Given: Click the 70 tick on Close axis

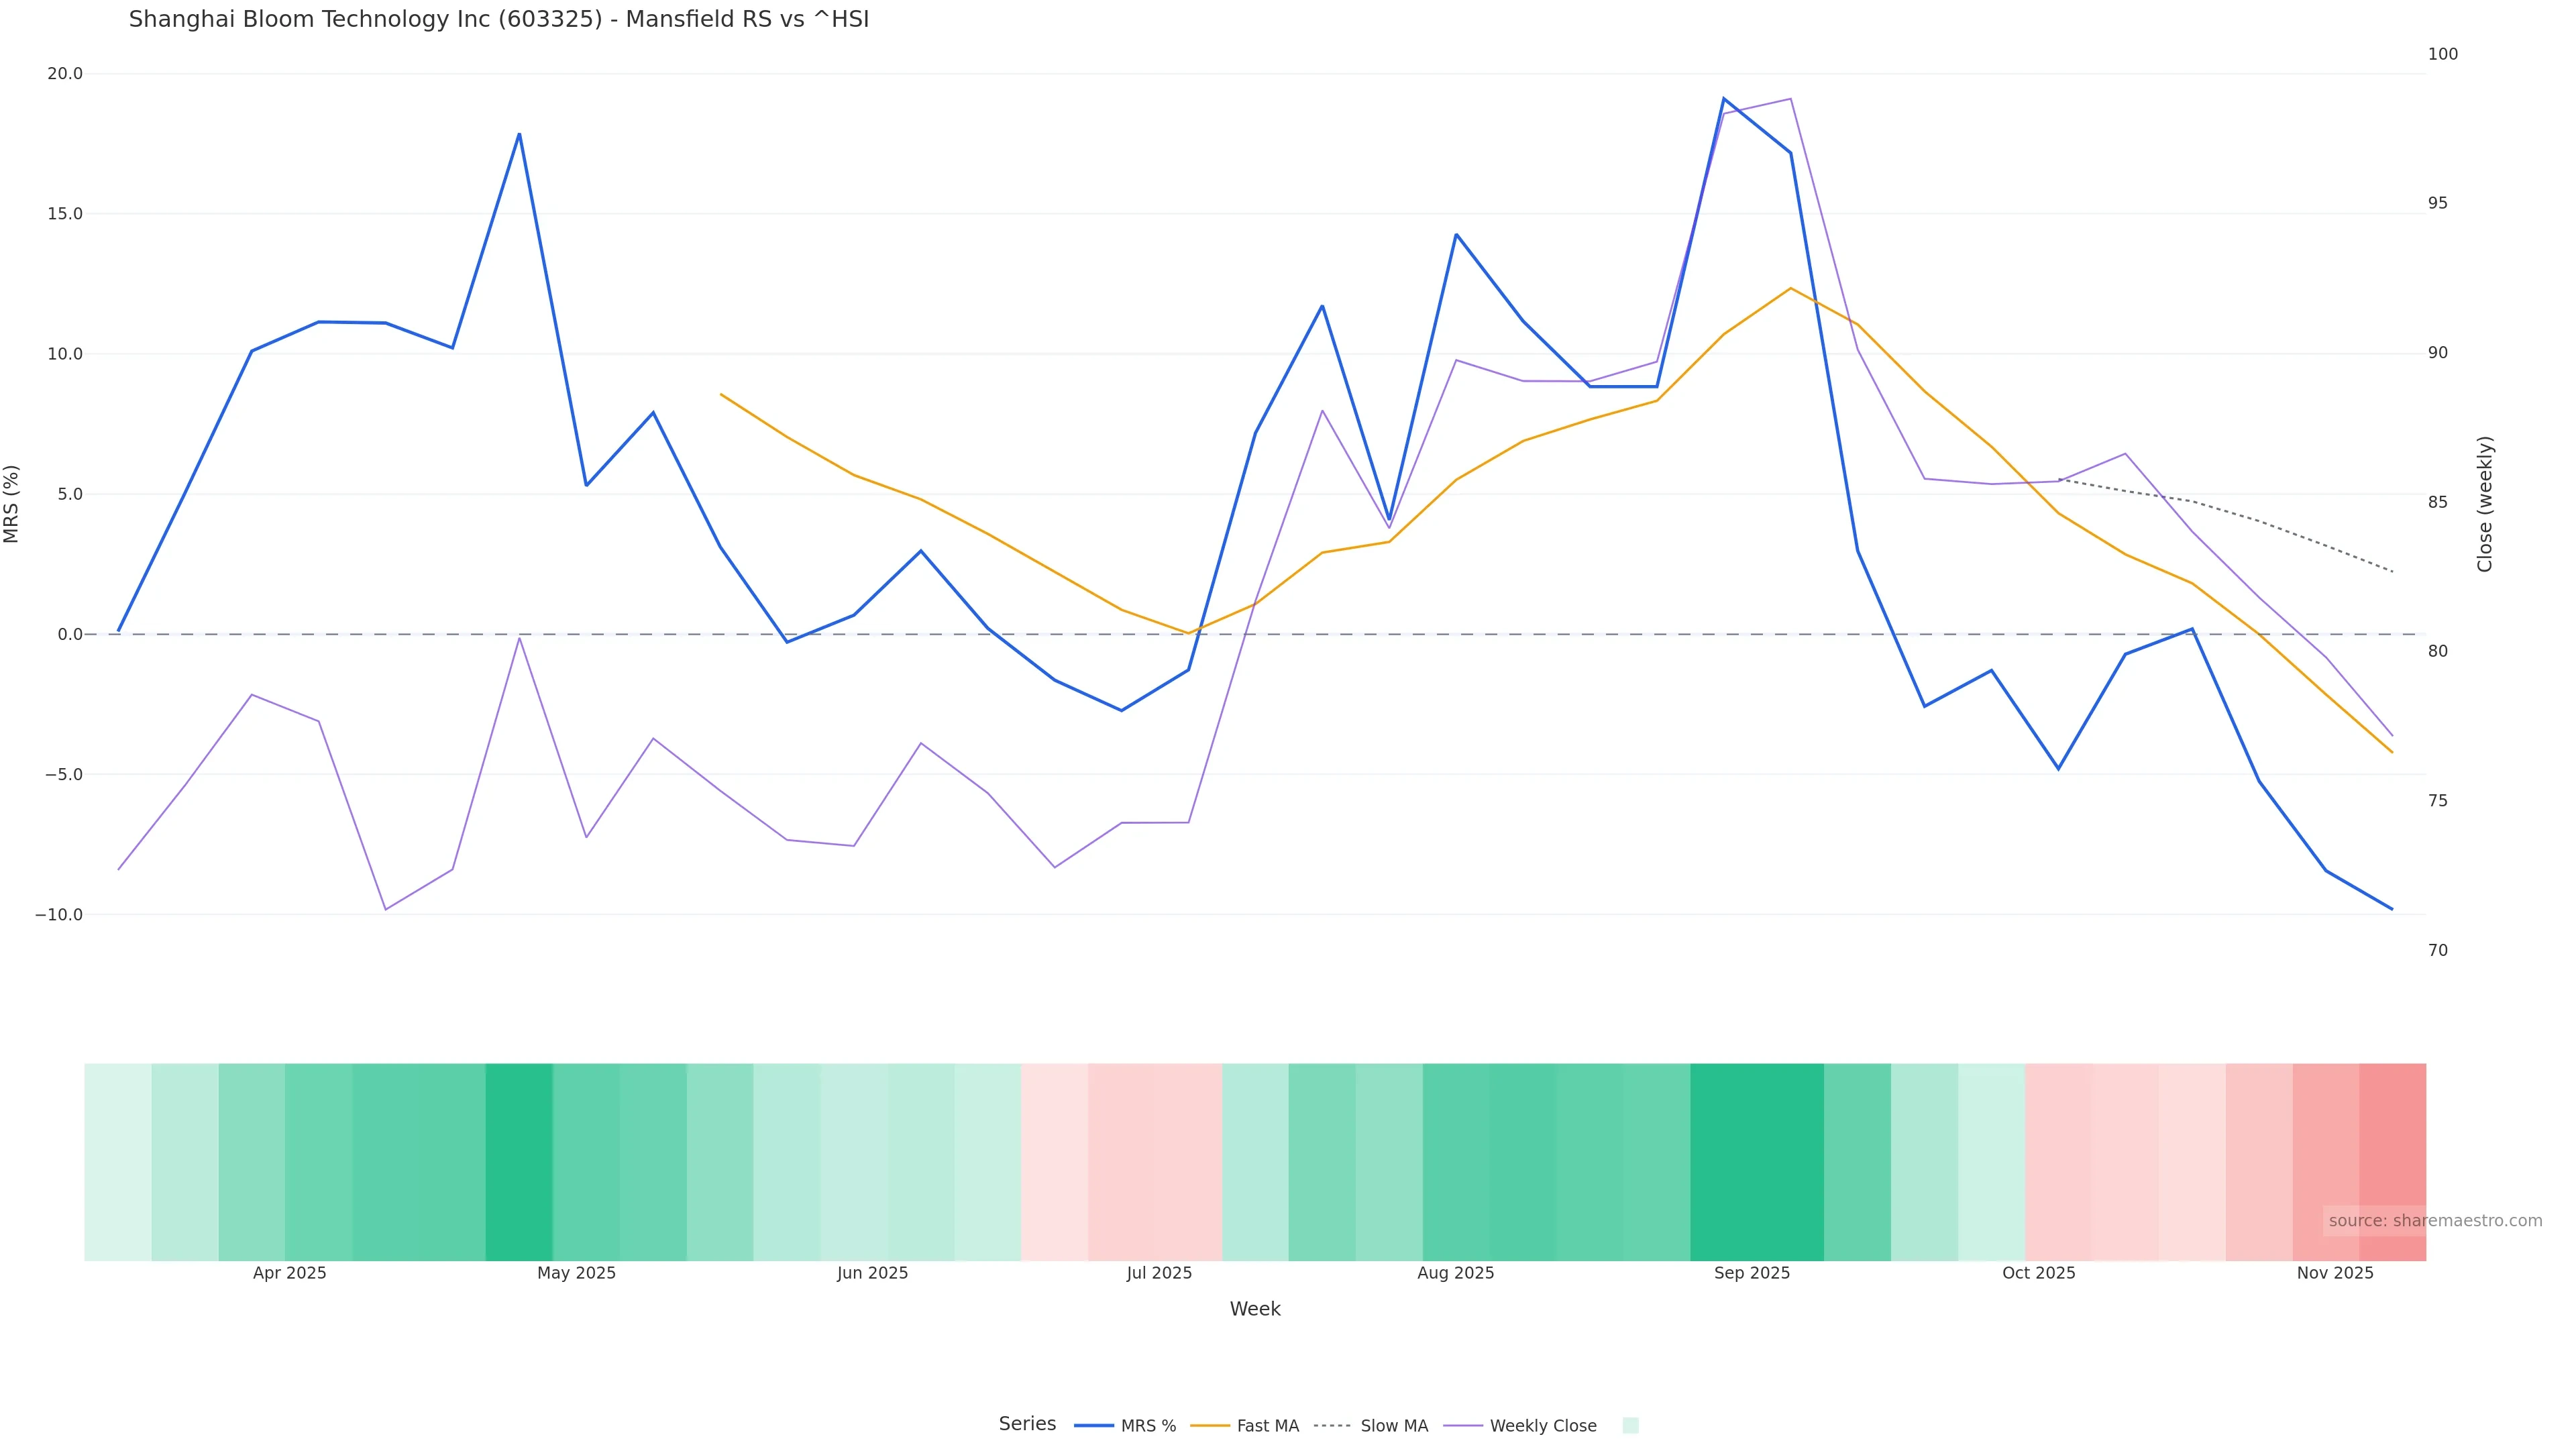Looking at the screenshot, I should click(2438, 950).
